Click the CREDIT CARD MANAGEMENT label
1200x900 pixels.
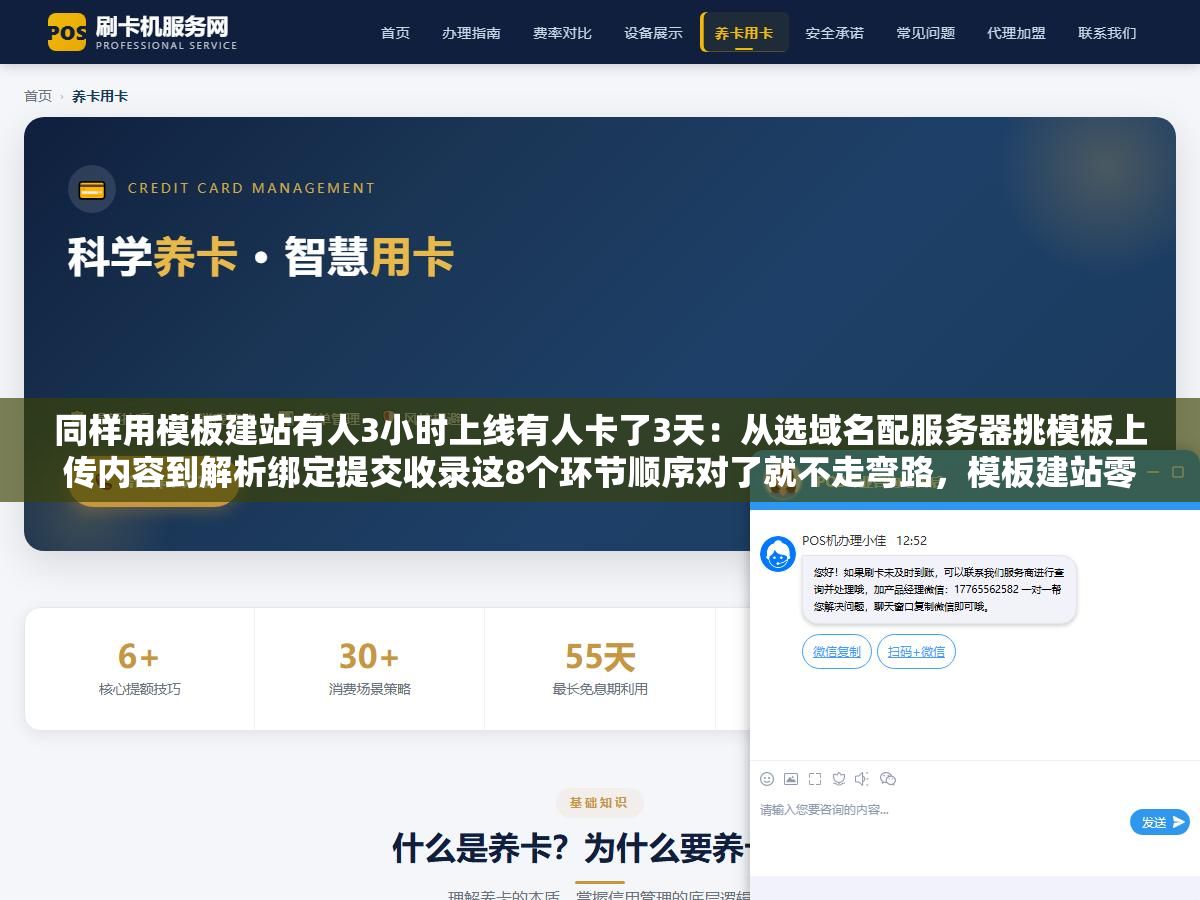point(251,188)
